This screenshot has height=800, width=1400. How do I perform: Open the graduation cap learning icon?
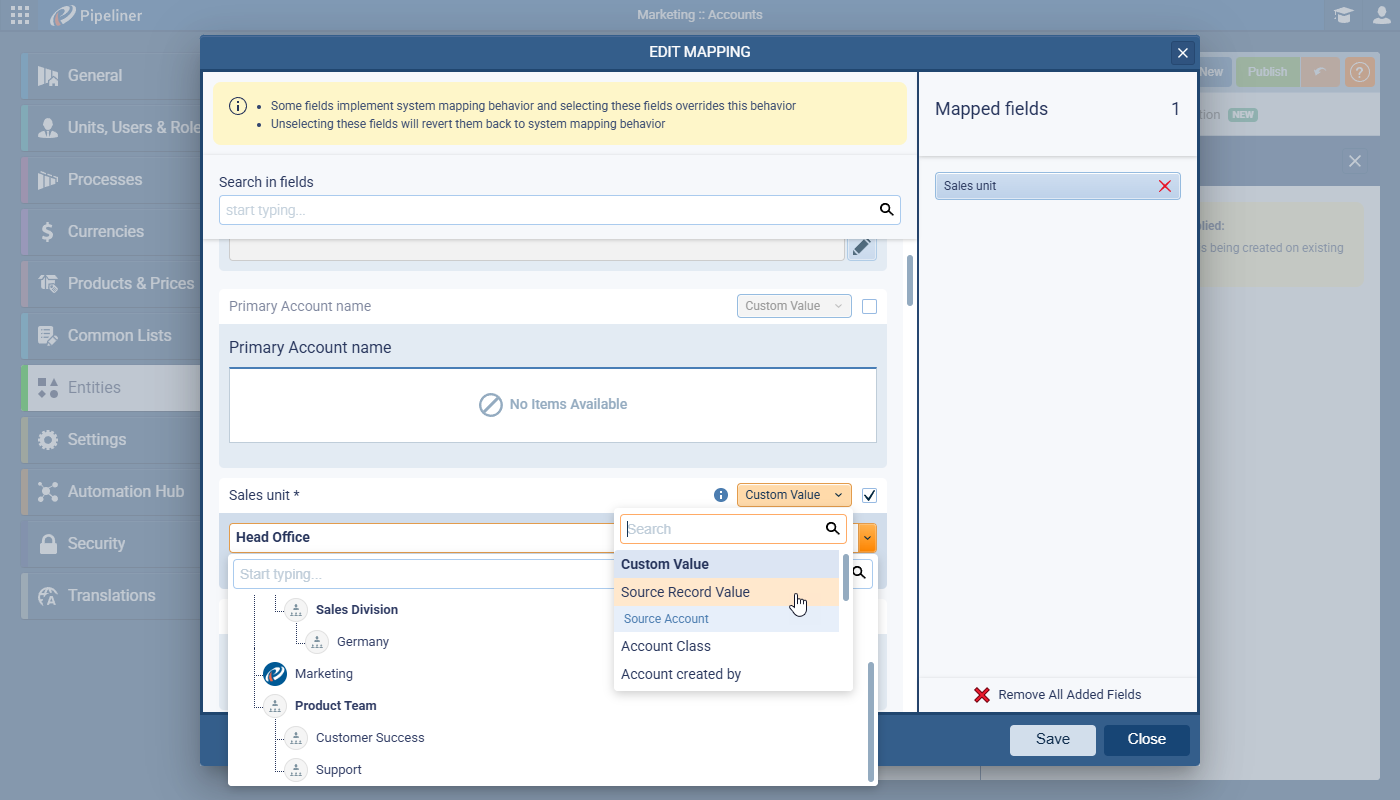[x=1343, y=15]
